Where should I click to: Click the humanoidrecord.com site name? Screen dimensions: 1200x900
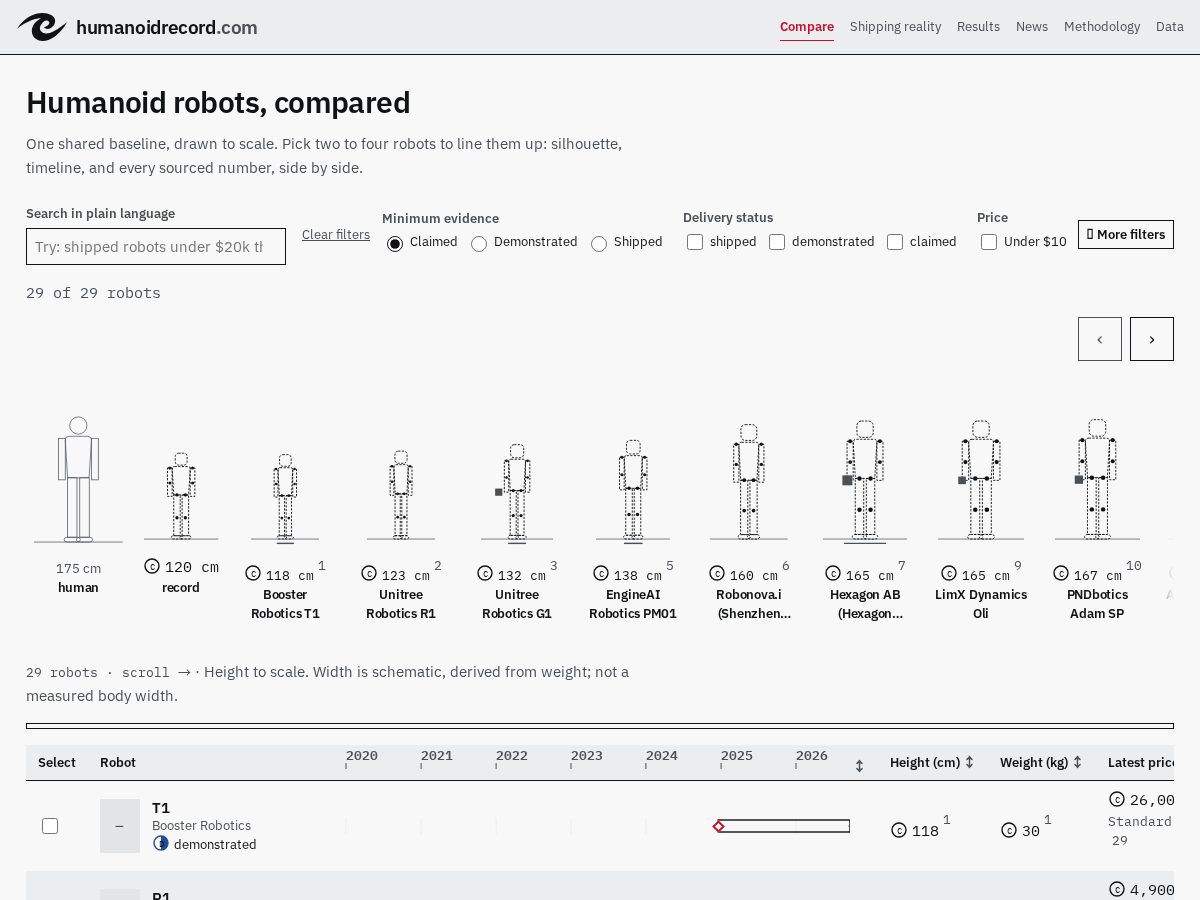click(167, 28)
